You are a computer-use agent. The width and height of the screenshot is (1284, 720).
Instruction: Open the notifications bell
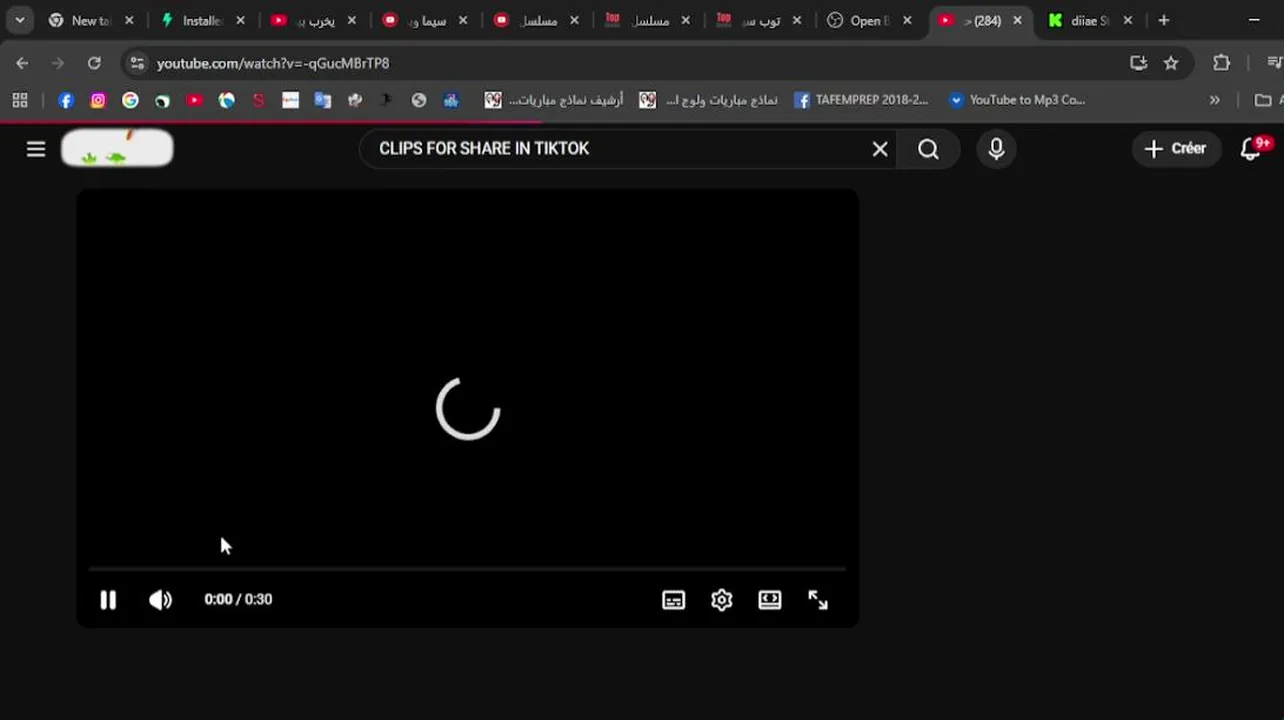click(x=1251, y=149)
